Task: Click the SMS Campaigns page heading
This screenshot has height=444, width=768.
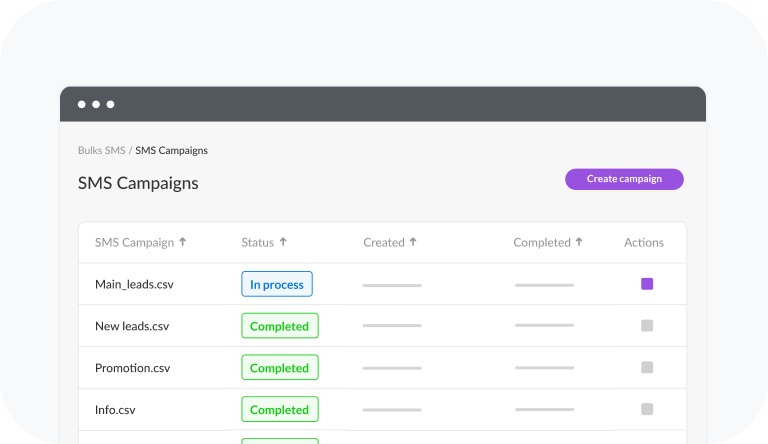Action: (x=138, y=183)
